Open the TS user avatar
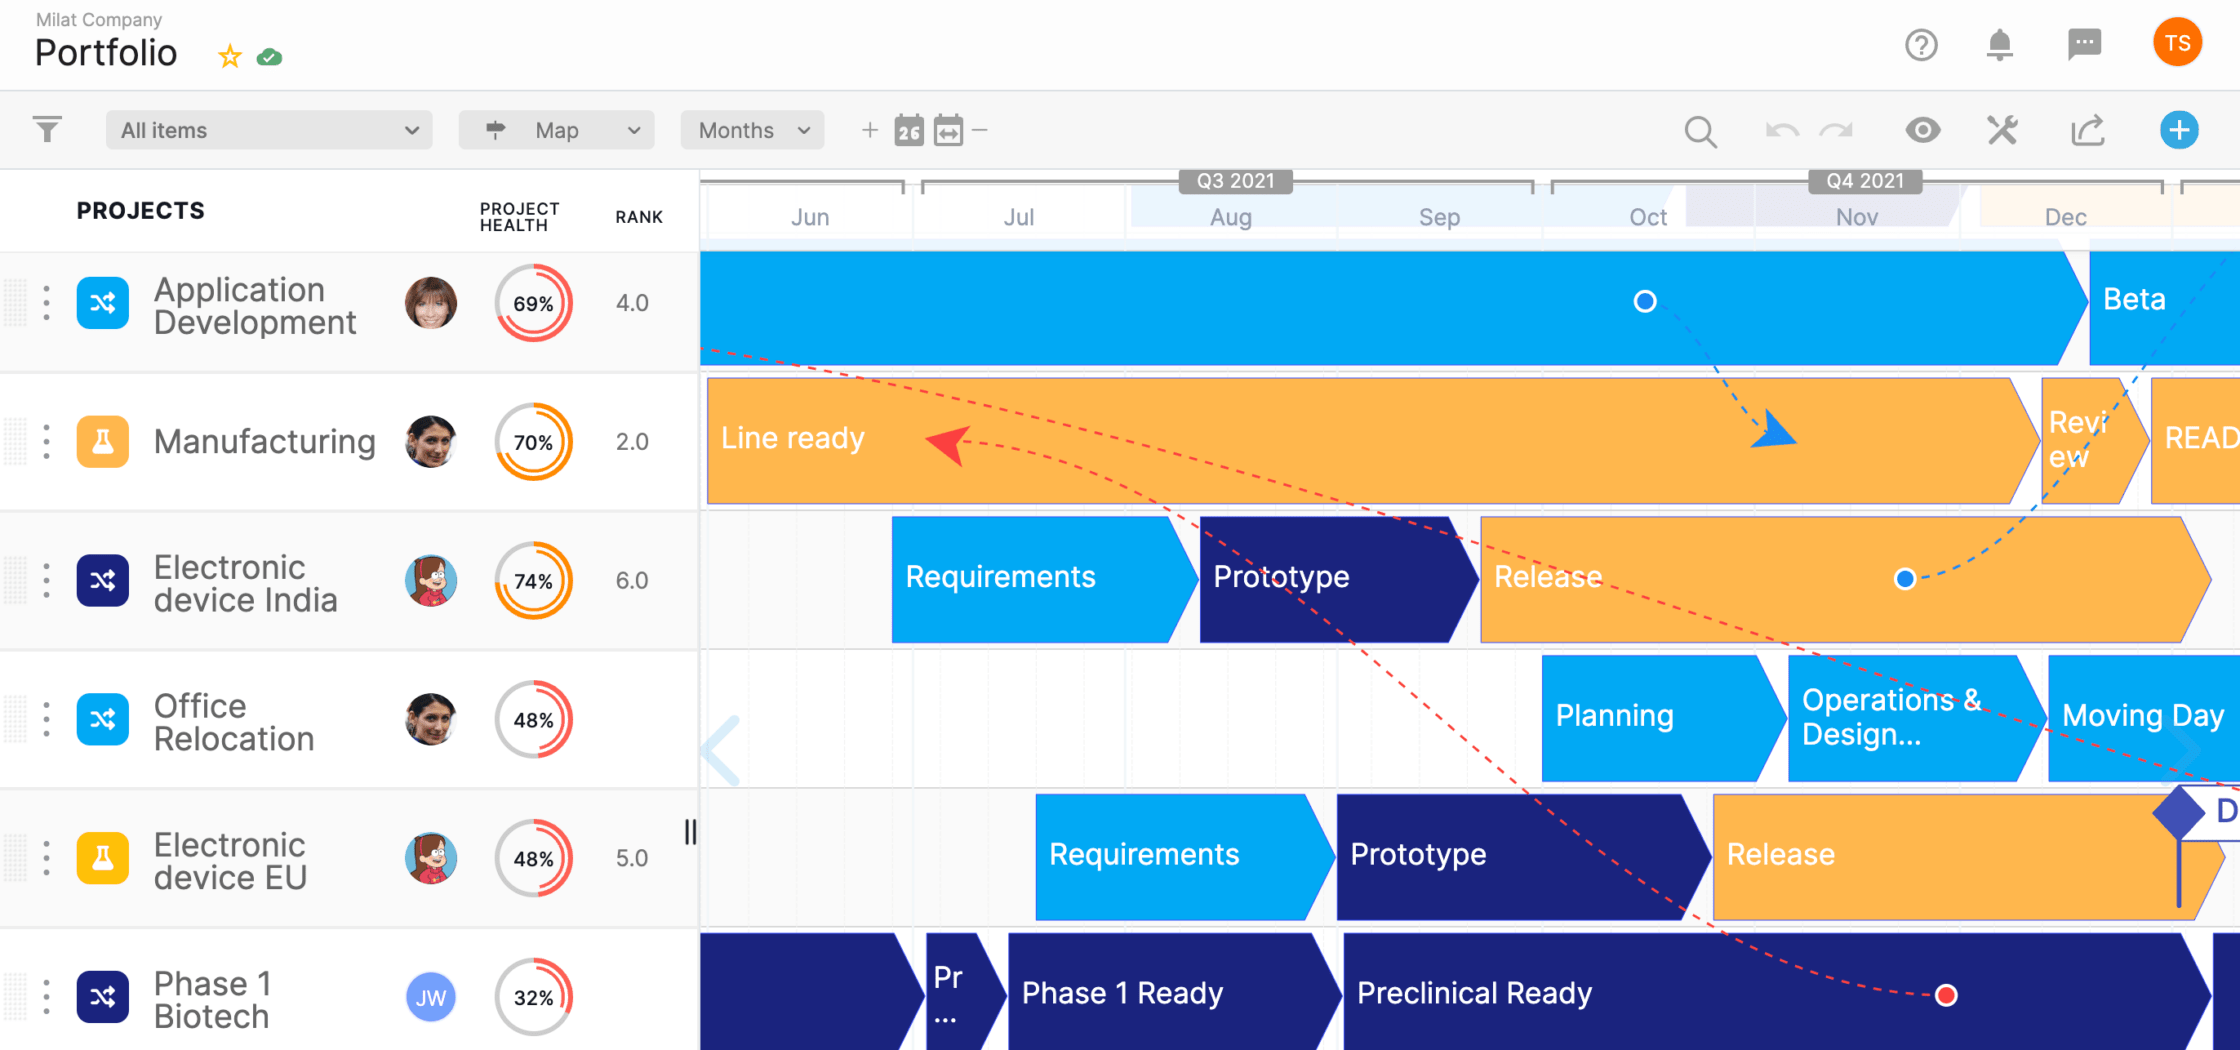The image size is (2240, 1050). tap(2177, 43)
